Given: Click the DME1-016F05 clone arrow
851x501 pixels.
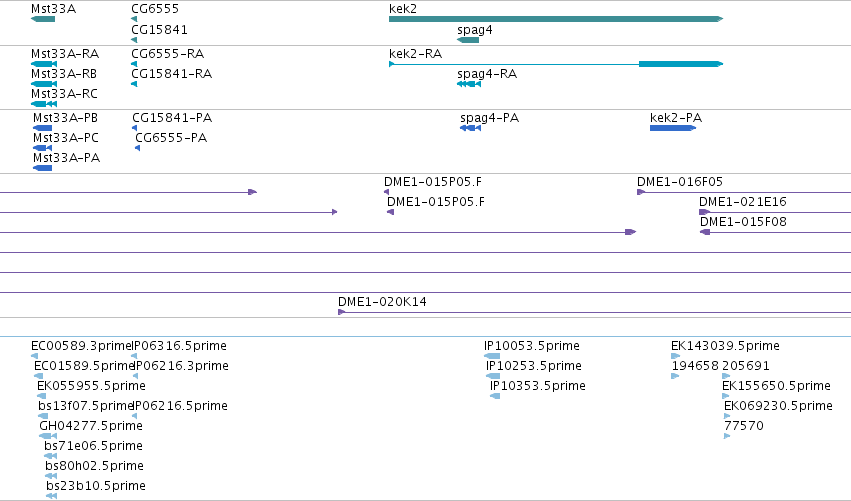Looking at the screenshot, I should point(641,192).
